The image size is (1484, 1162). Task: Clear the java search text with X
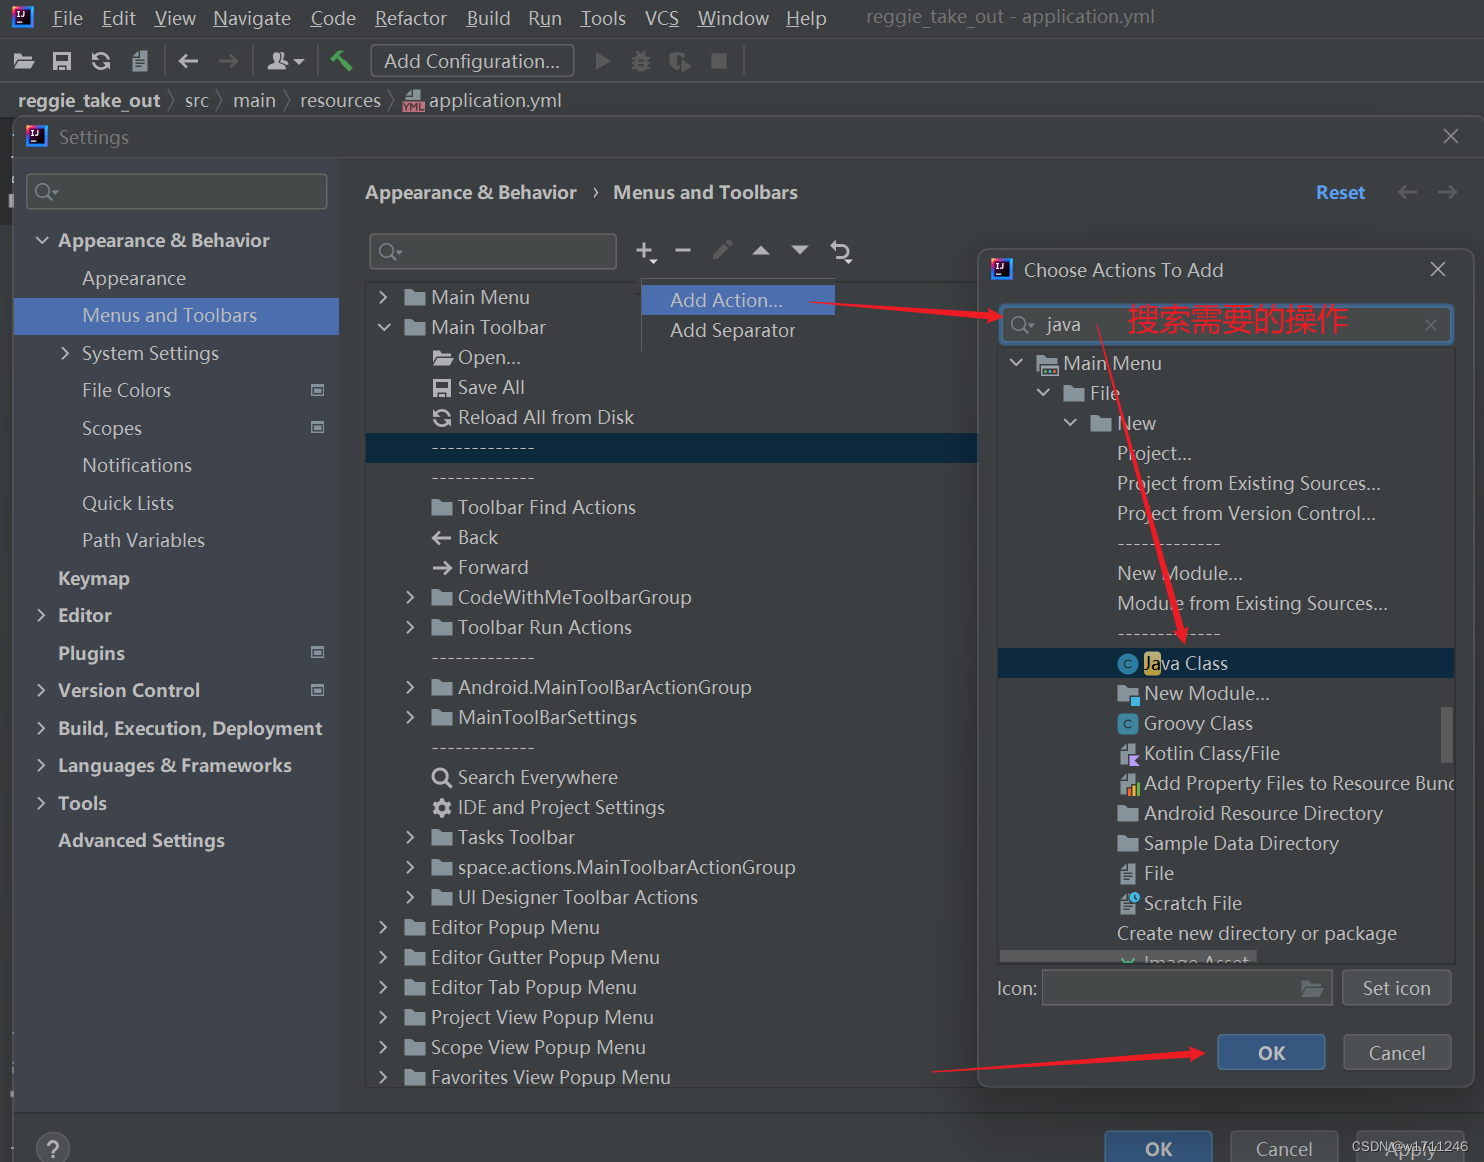[1431, 325]
